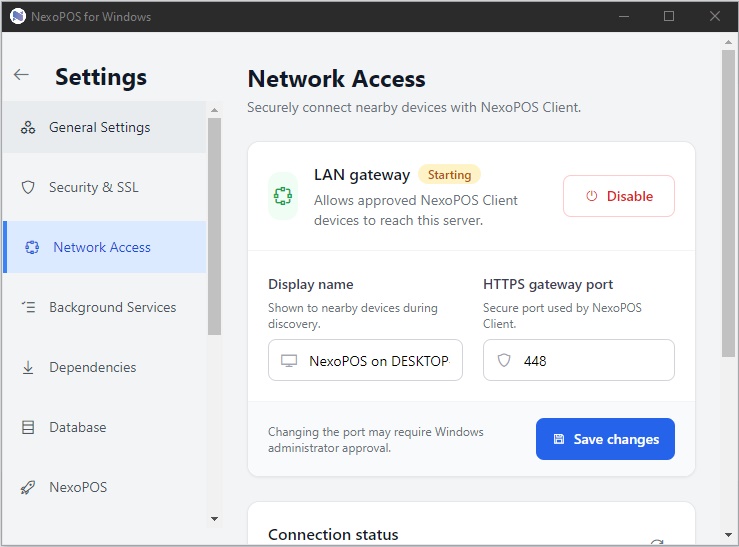Click the main page scrollbar thumb
739x547 pixels.
(x=728, y=204)
